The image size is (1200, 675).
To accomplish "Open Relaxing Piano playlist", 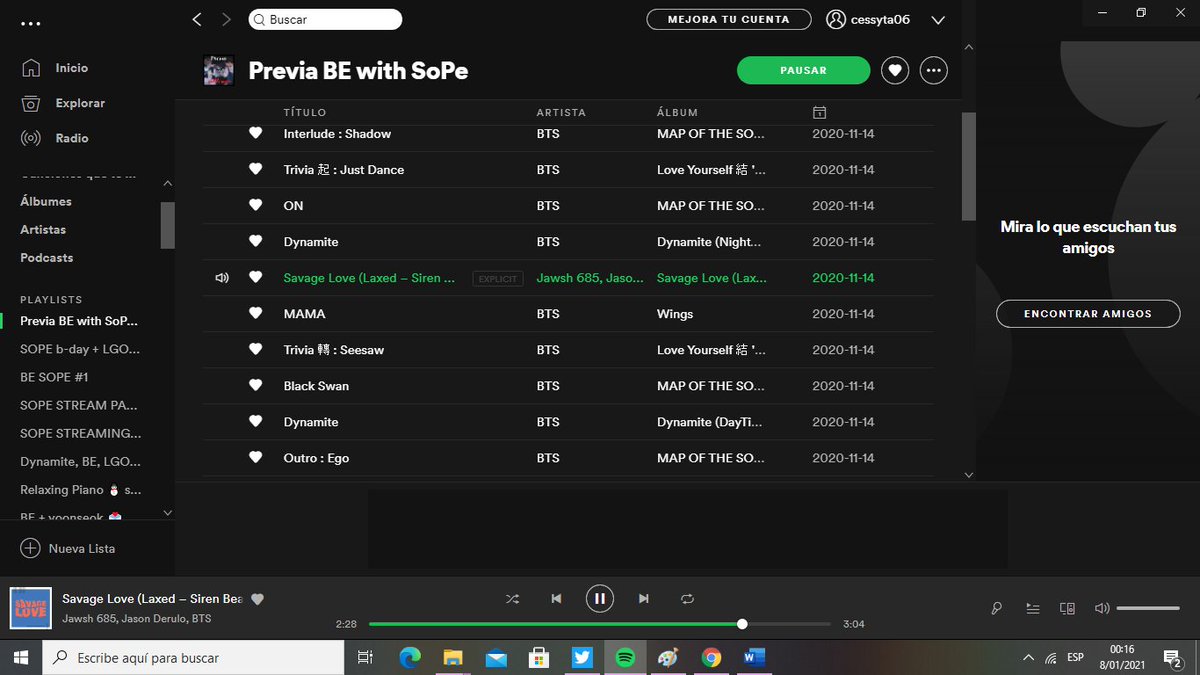I will [81, 490].
